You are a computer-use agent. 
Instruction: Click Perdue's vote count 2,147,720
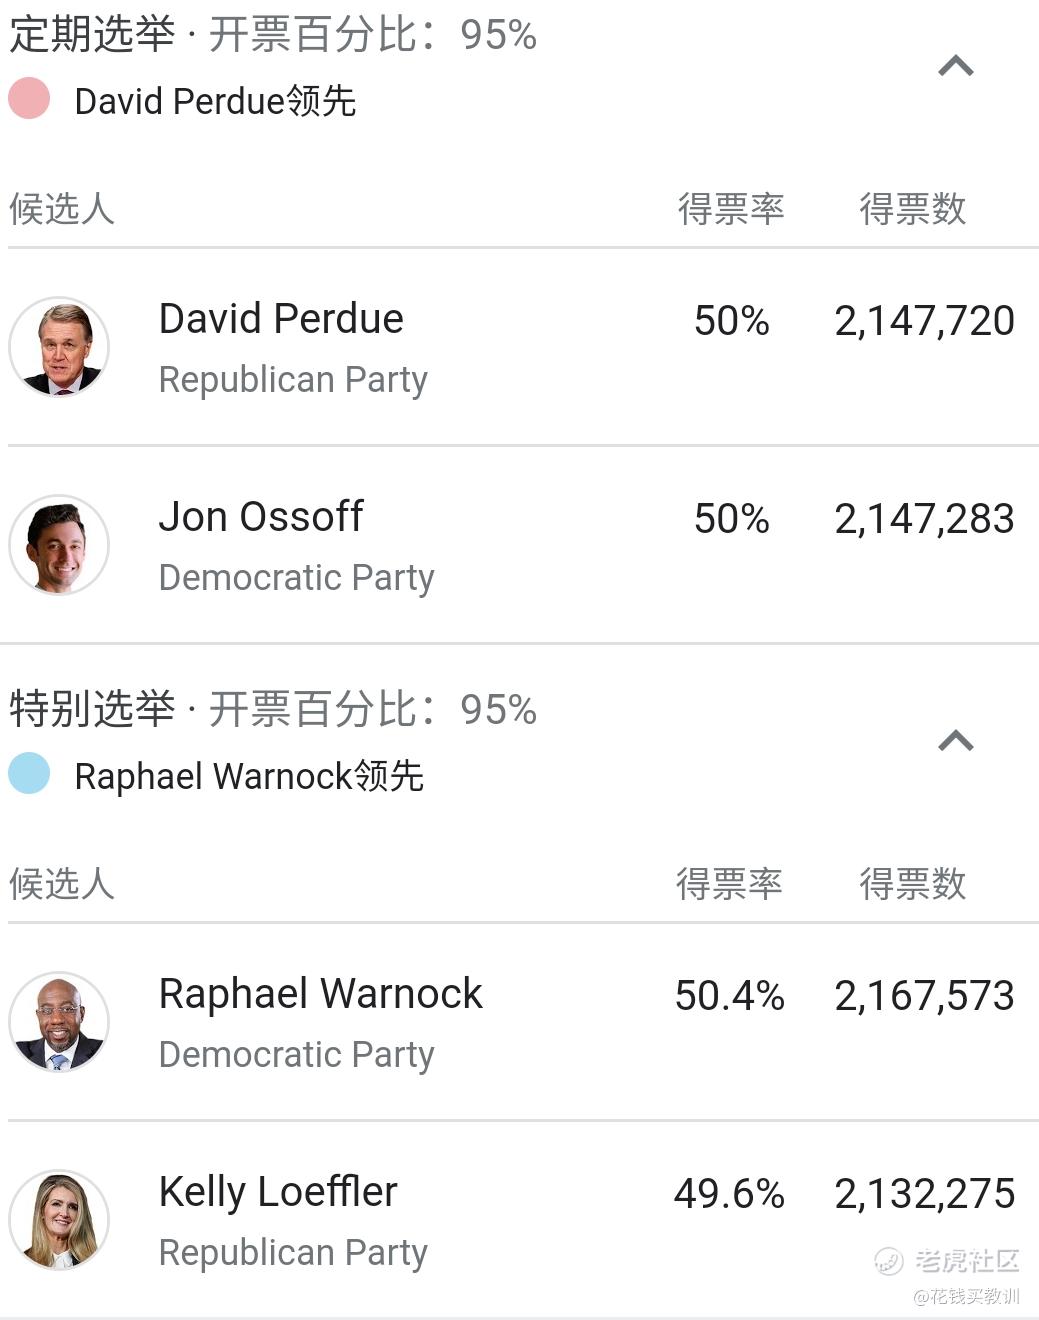pyautogui.click(x=925, y=321)
